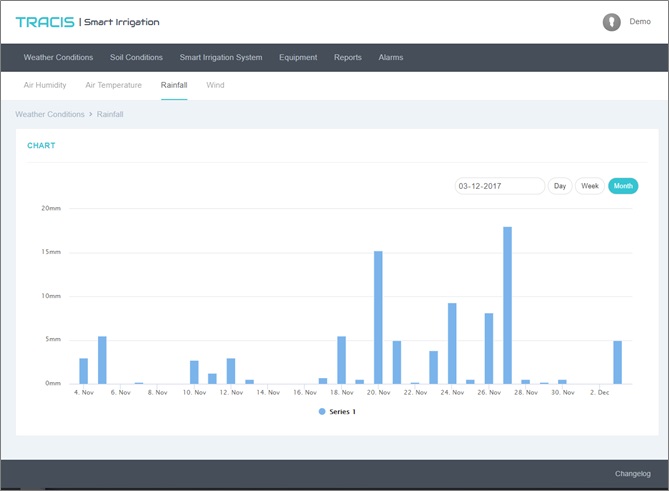The width and height of the screenshot is (669, 491).
Task: Click the rainfall bar at 4. Nov
Action: tap(84, 371)
